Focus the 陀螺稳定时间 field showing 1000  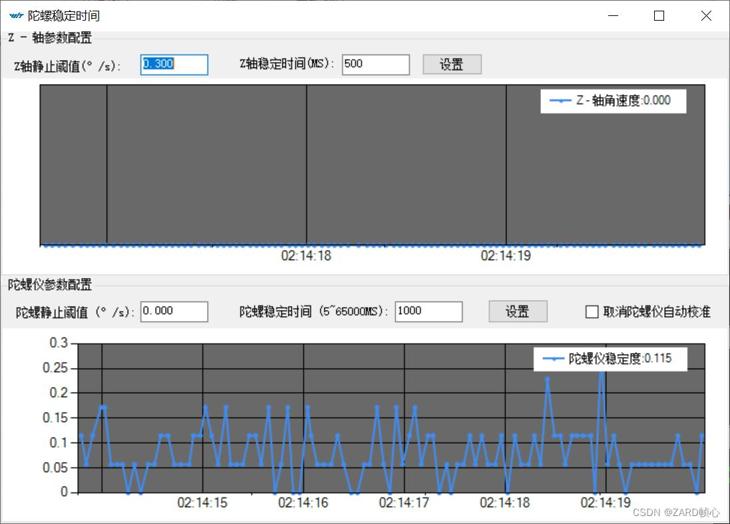click(x=429, y=311)
